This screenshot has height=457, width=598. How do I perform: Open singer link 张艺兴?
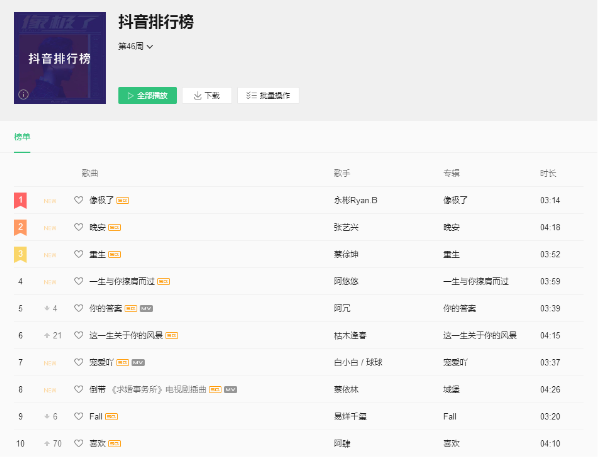[x=346, y=227]
